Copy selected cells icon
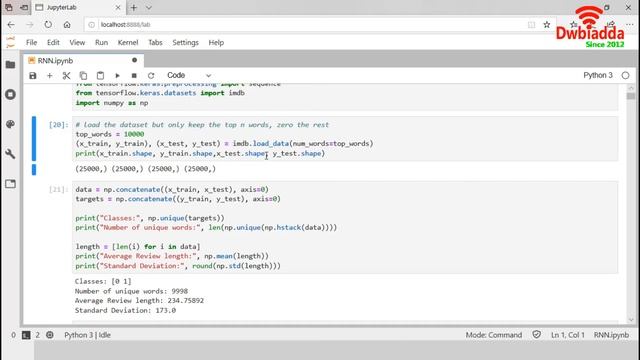The height and width of the screenshot is (360, 640). click(83, 76)
